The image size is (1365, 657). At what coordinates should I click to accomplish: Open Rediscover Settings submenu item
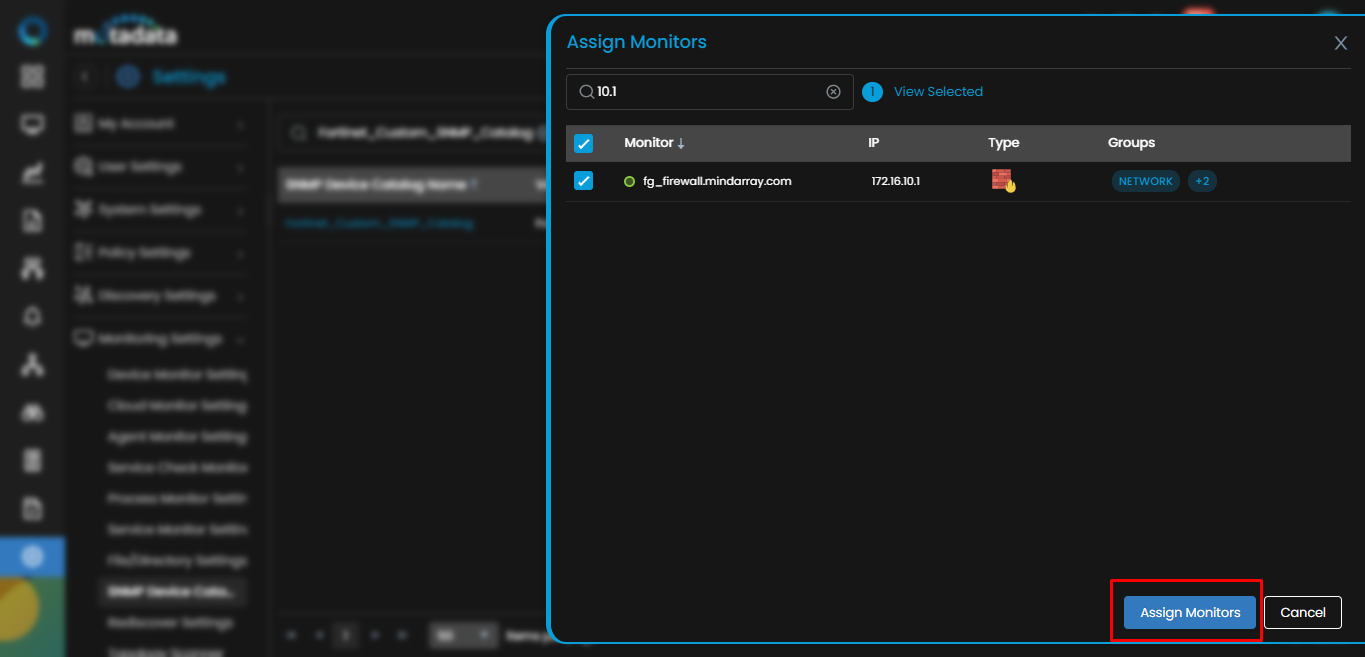pos(170,623)
